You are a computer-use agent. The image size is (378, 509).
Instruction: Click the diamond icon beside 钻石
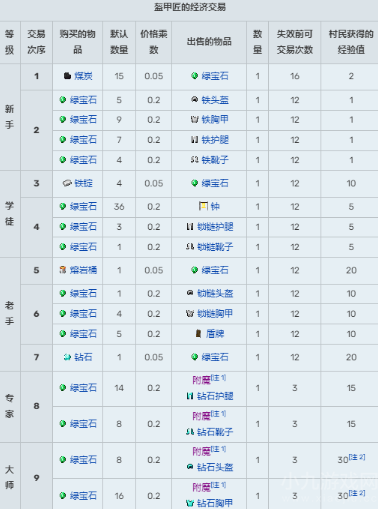coord(67,357)
